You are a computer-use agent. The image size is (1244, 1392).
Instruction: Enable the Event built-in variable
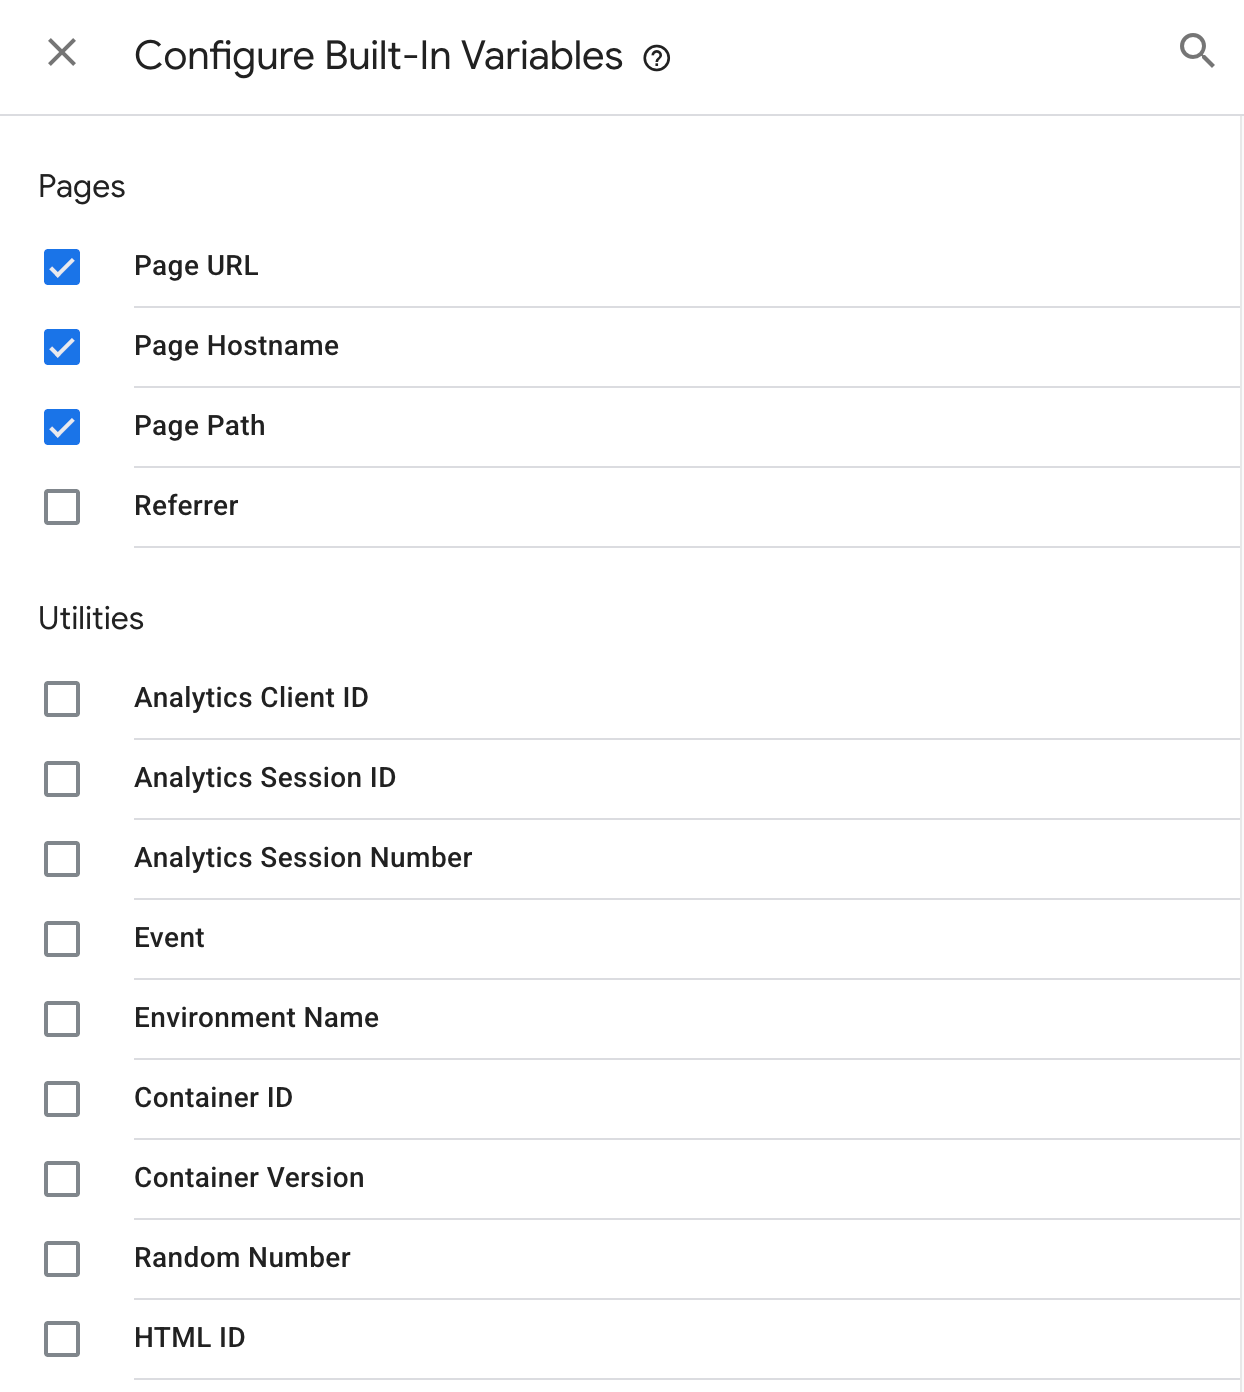[x=61, y=939]
